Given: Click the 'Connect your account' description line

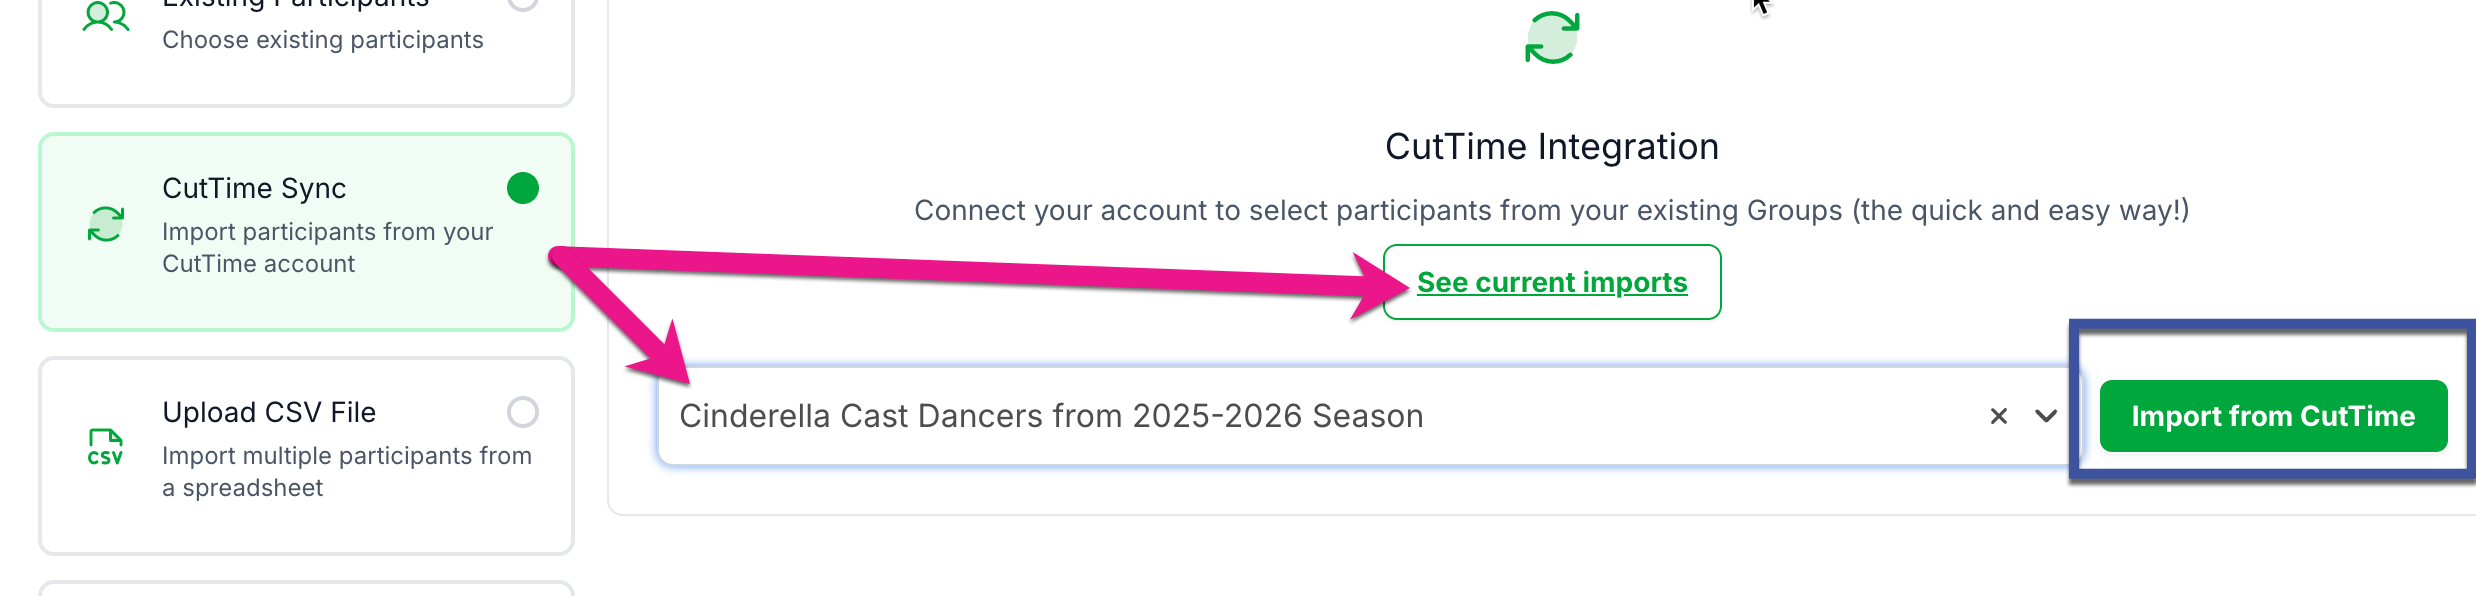Looking at the screenshot, I should [1552, 210].
